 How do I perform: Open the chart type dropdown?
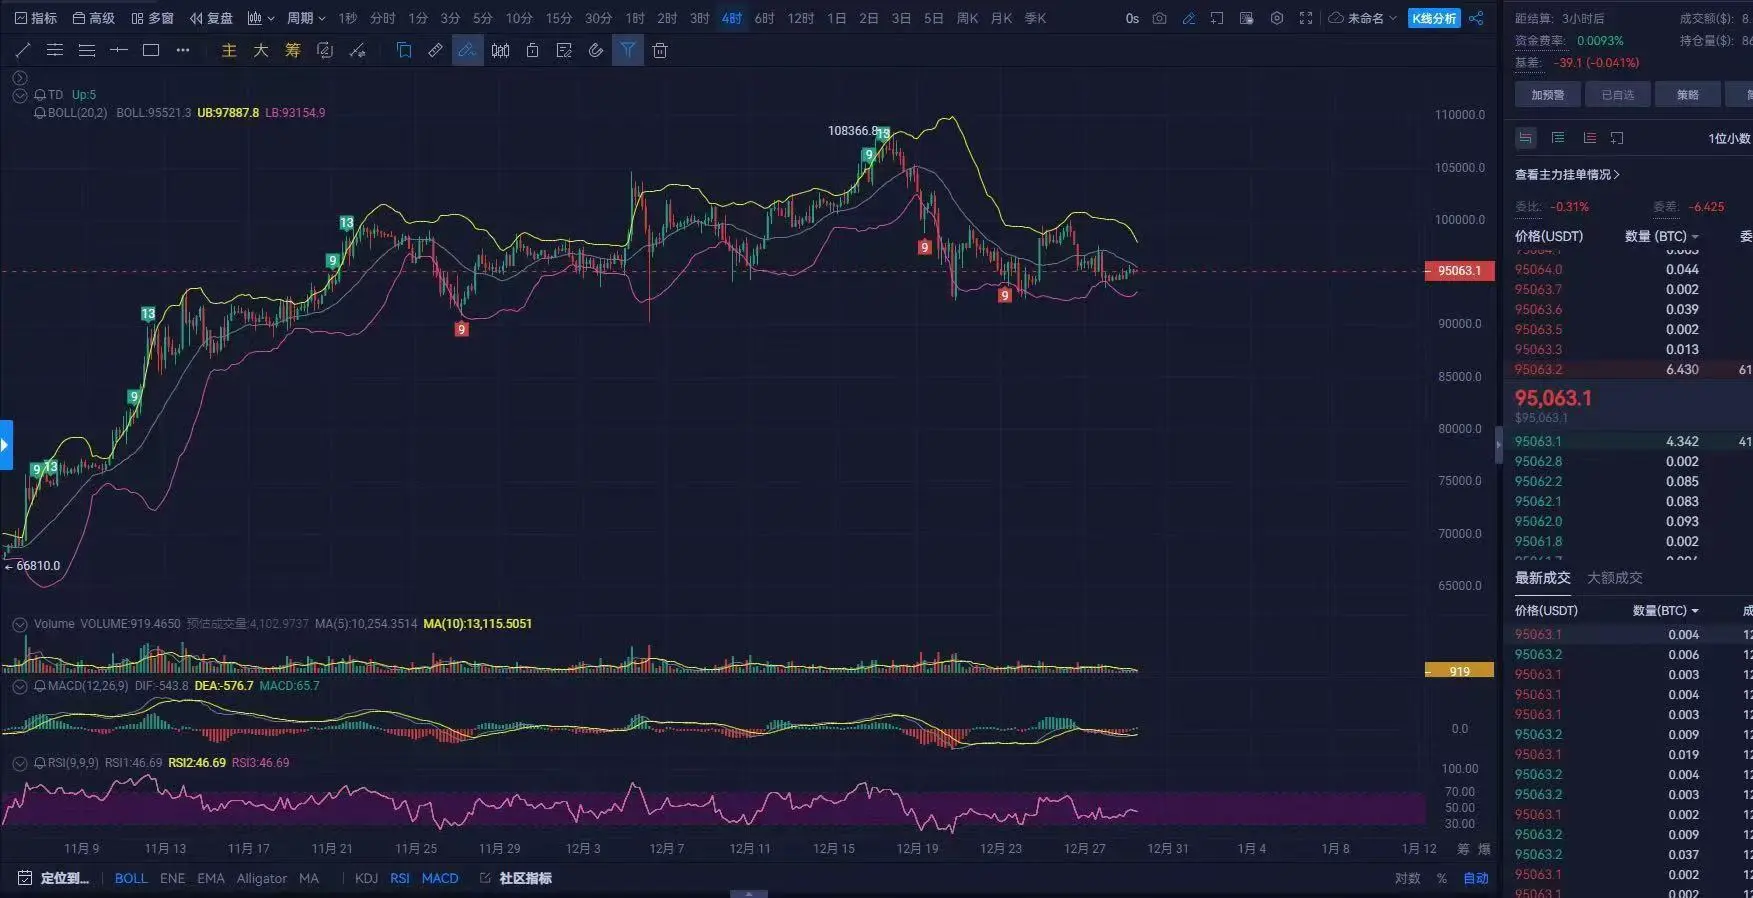point(261,18)
